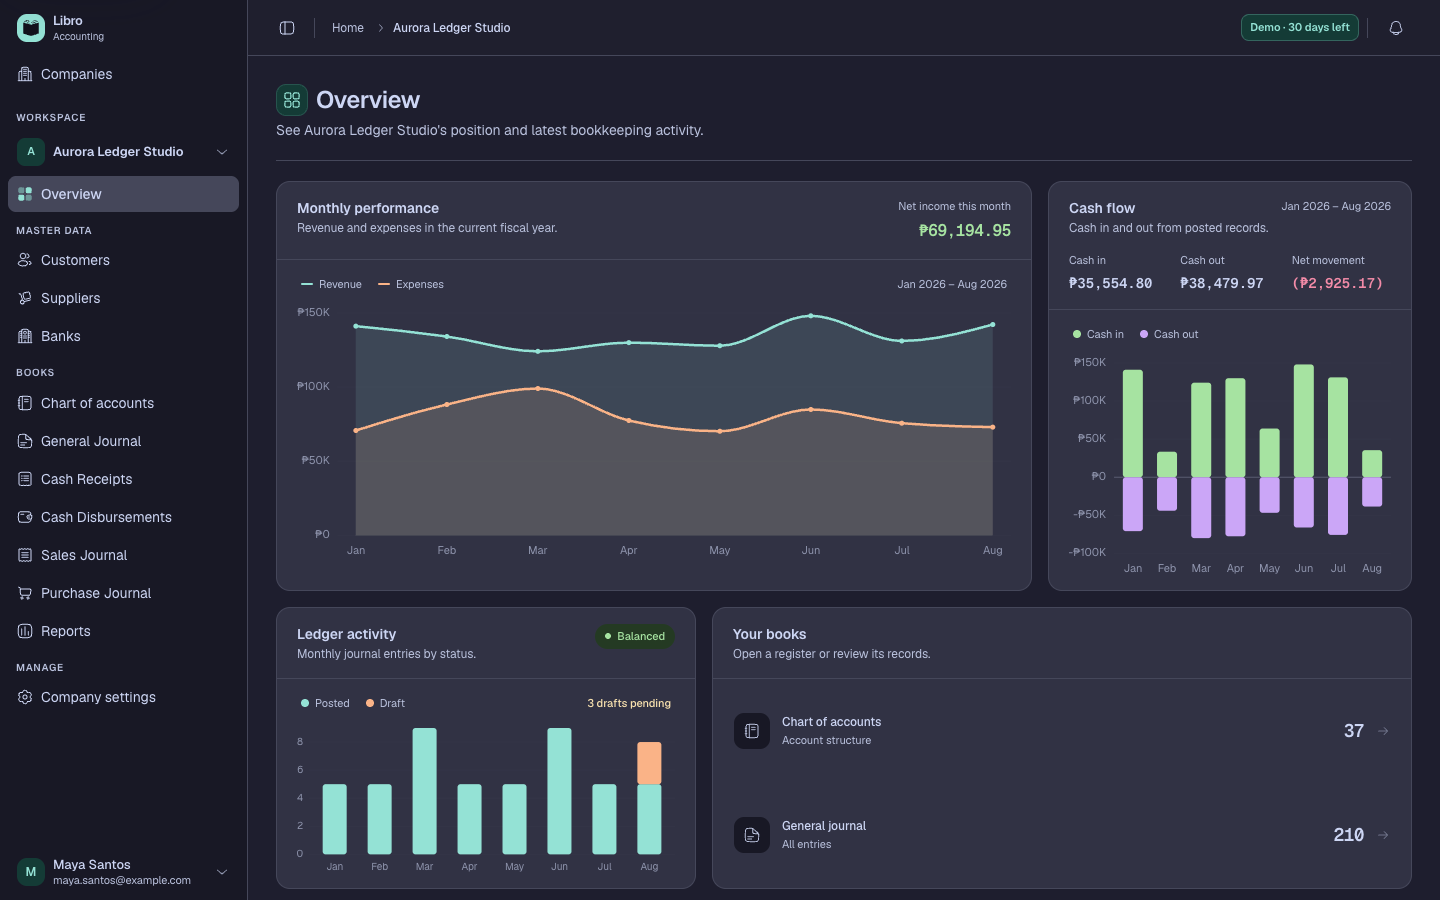Screen dimensions: 1440x900
Task: Open Companies in the sidebar
Action: pos(123,74)
